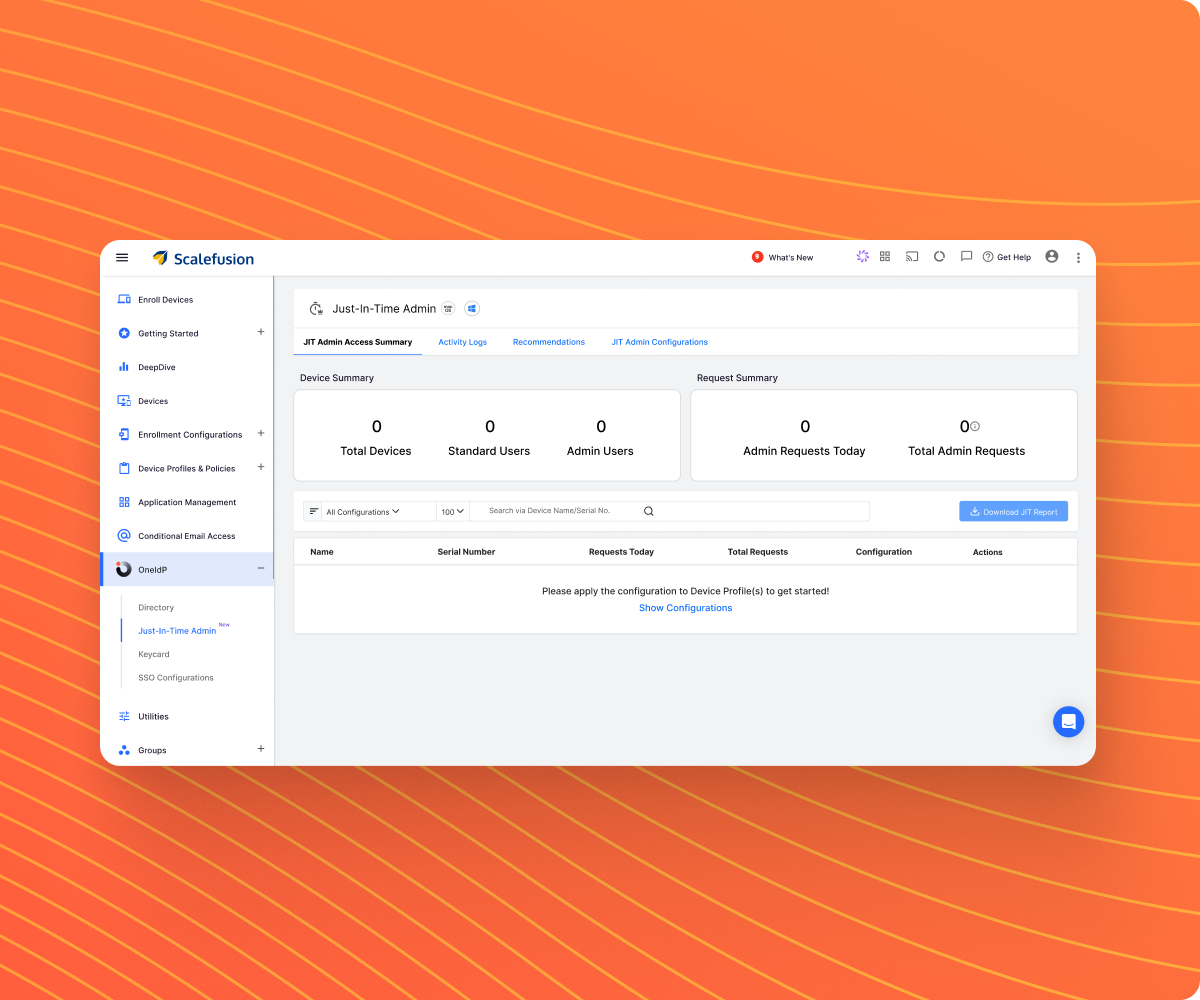Click the Show Configurations link
This screenshot has height=1000, width=1200.
685,607
